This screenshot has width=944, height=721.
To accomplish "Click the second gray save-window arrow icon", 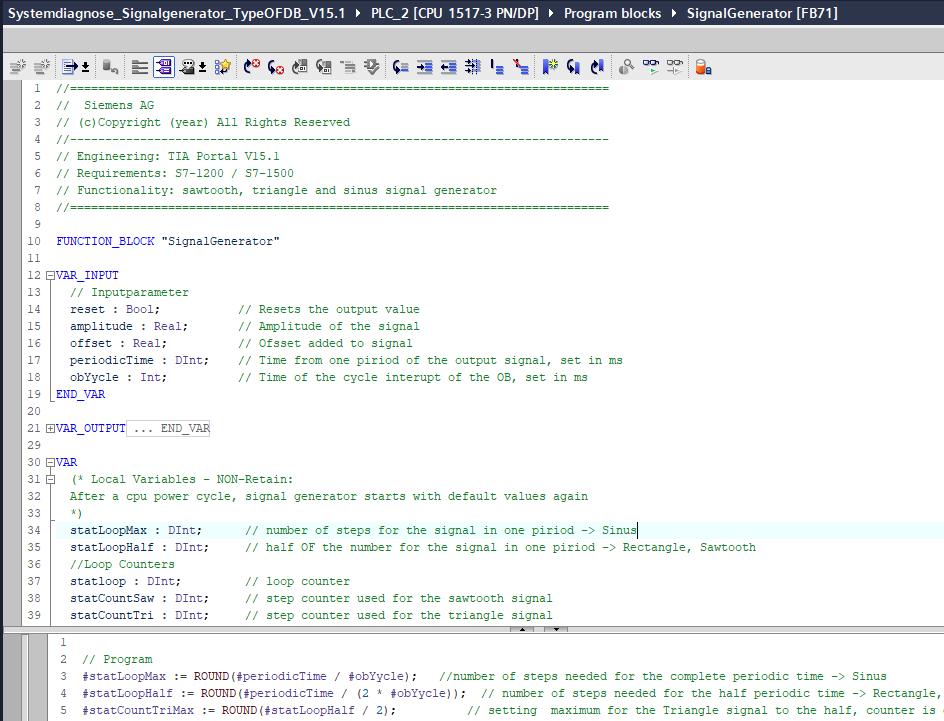I will click(x=324, y=67).
